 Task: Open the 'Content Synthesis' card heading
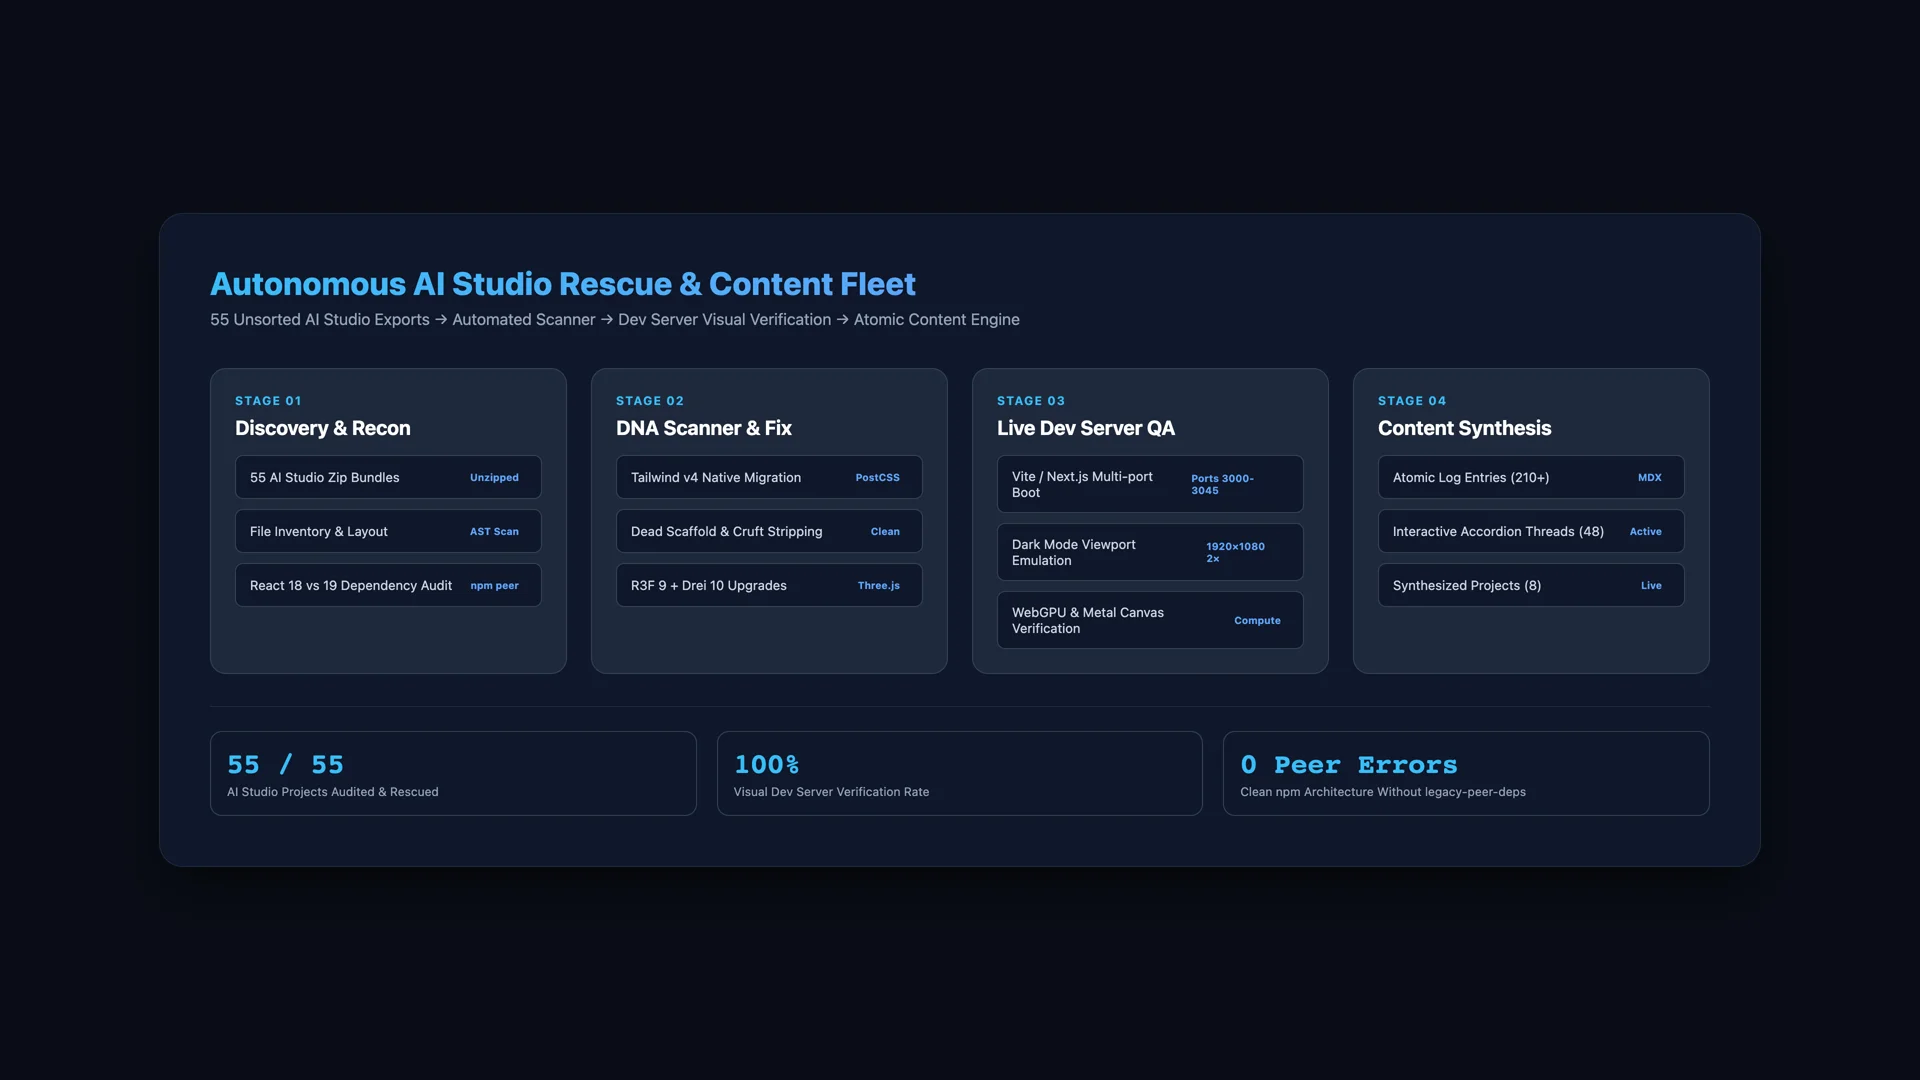pos(1464,428)
